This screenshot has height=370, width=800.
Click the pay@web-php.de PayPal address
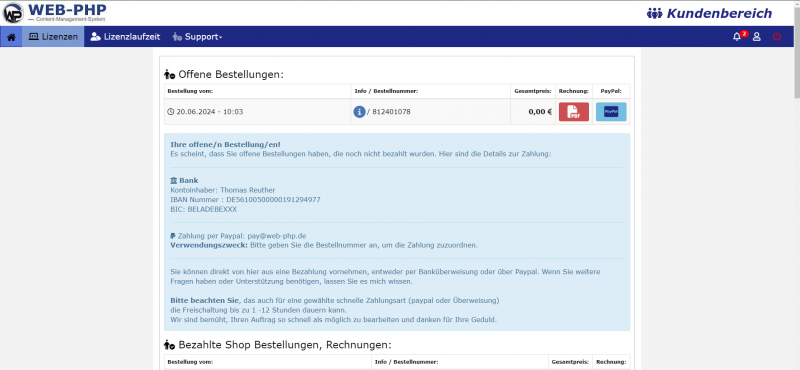tap(277, 236)
